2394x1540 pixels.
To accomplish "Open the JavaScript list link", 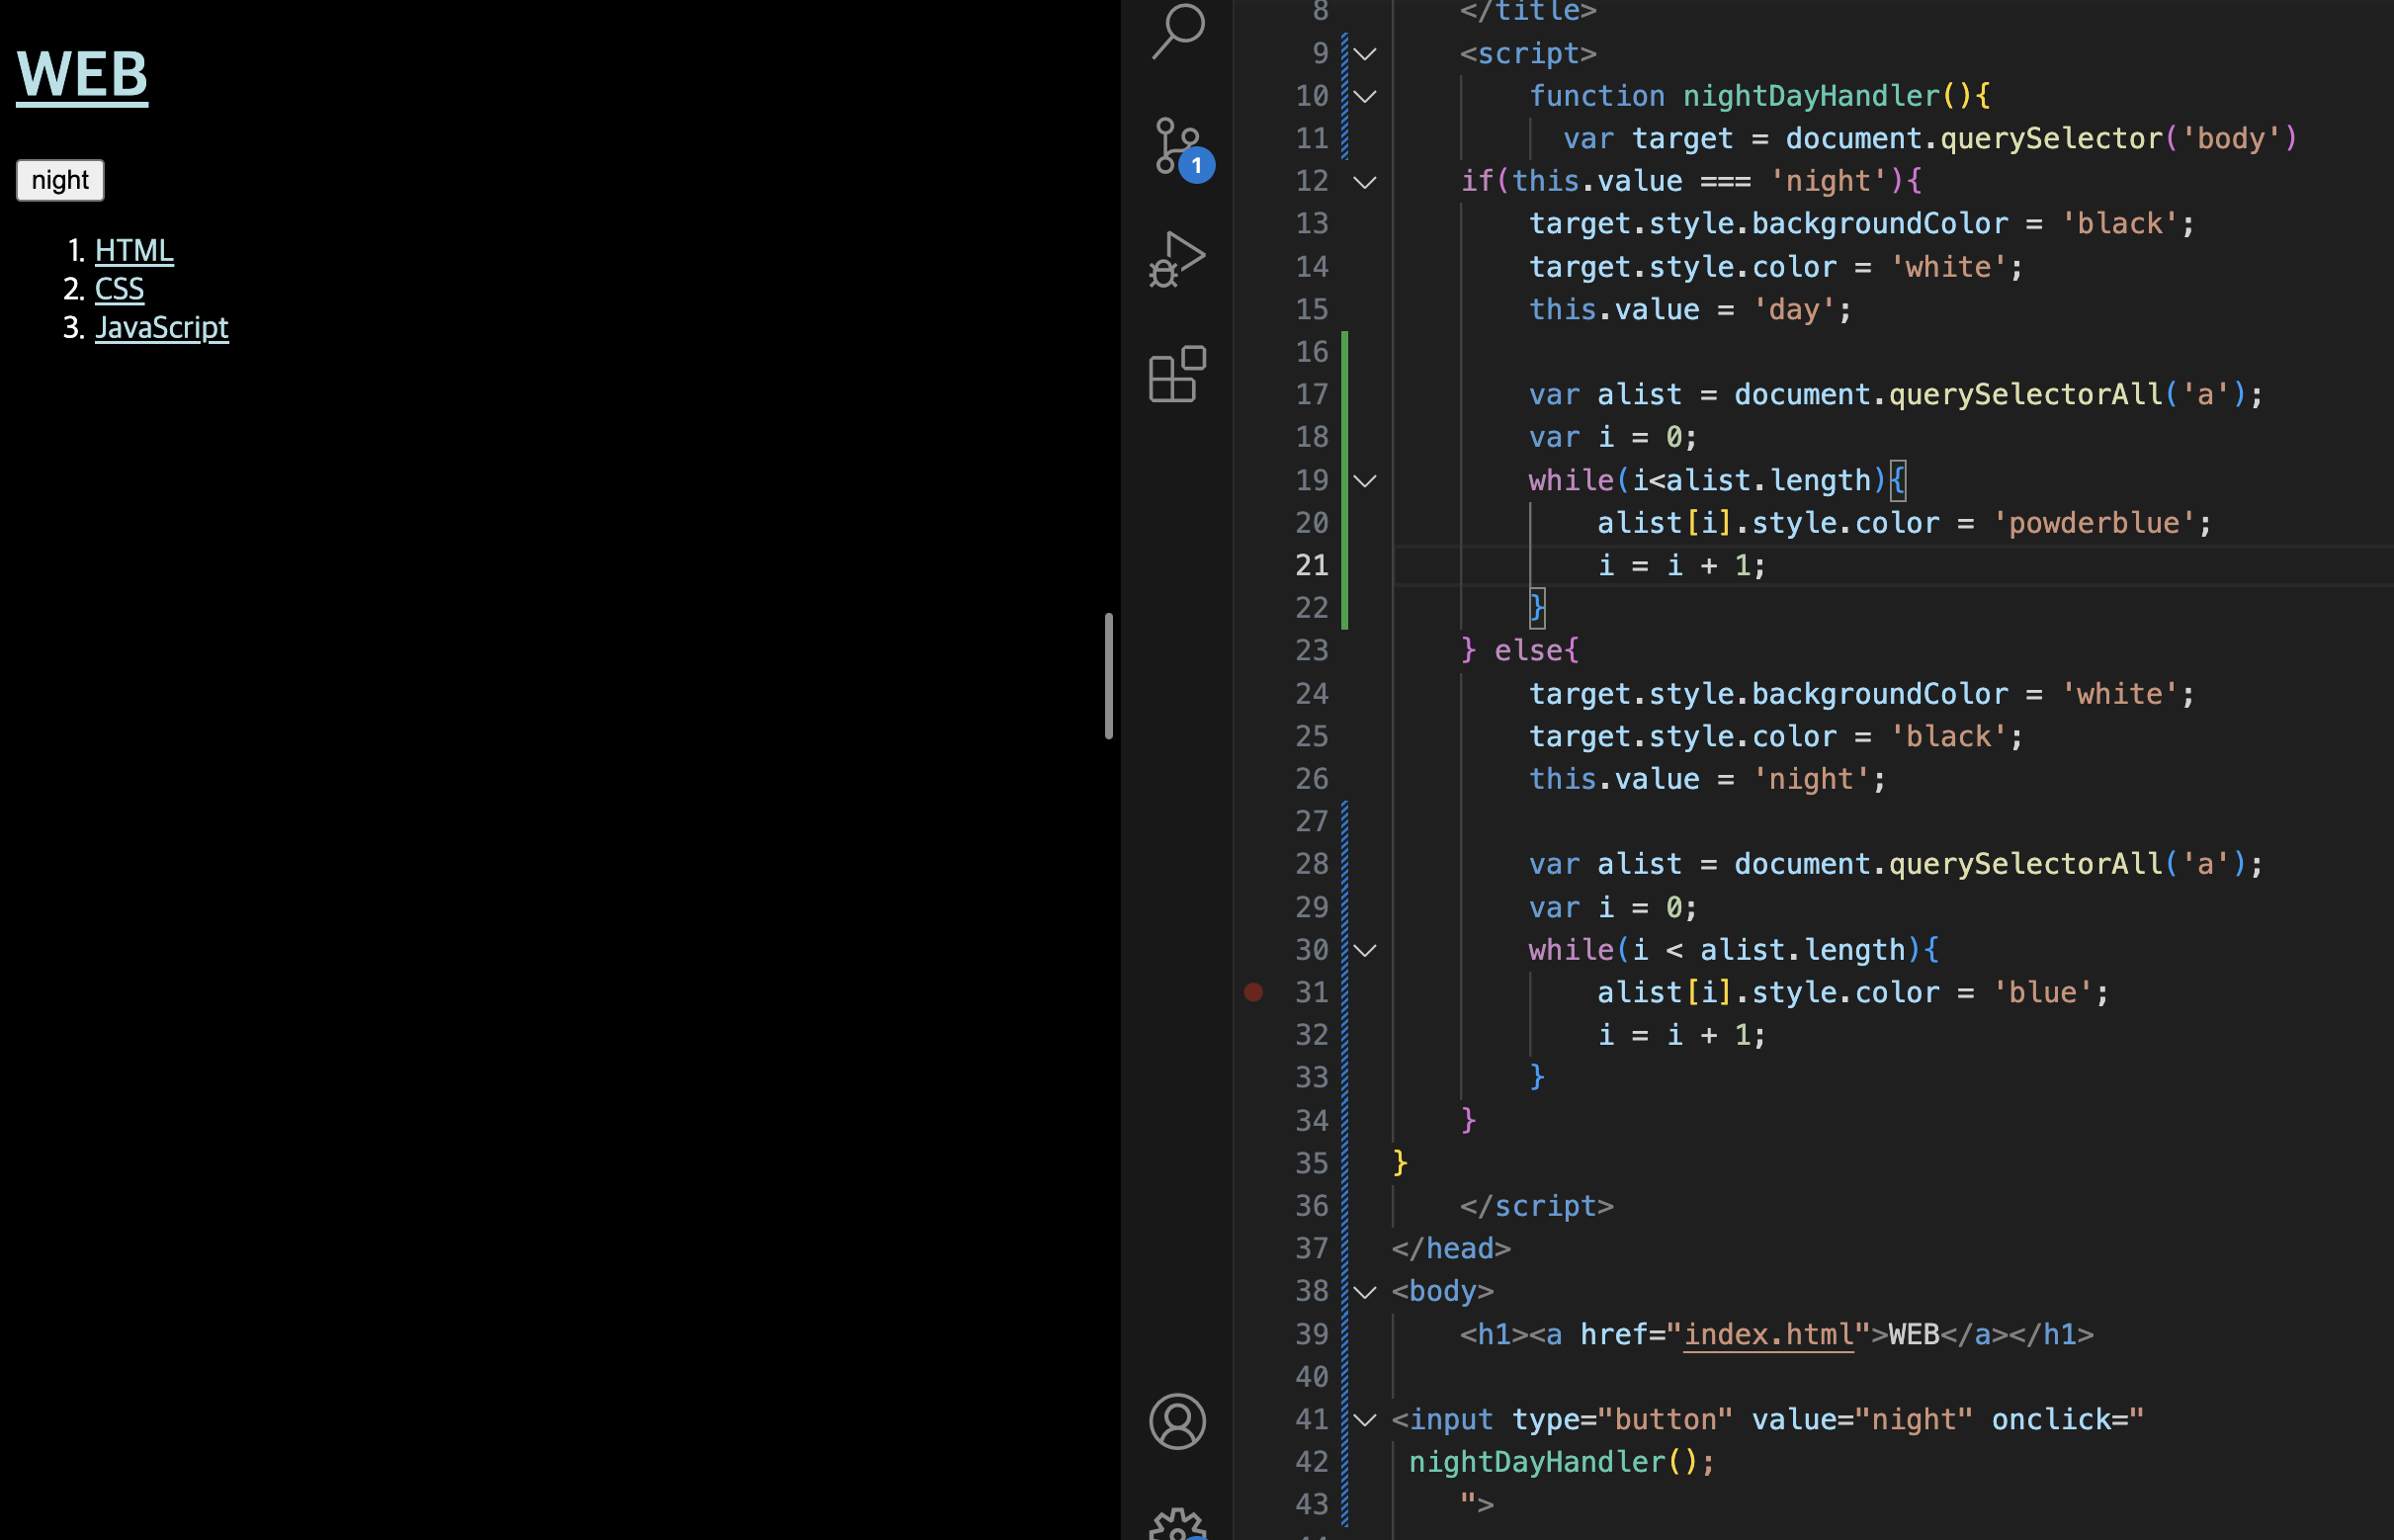I will click(162, 327).
